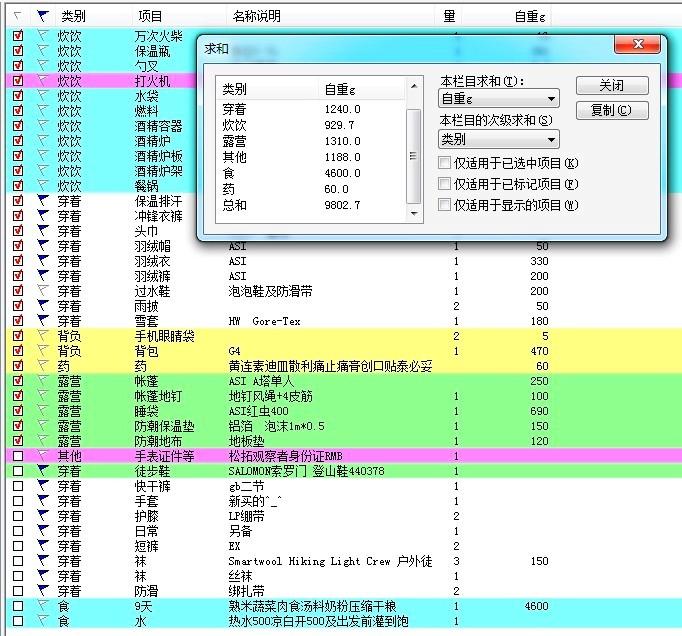Toggle the blue flag on the 徒步鞋 row

tap(42, 471)
